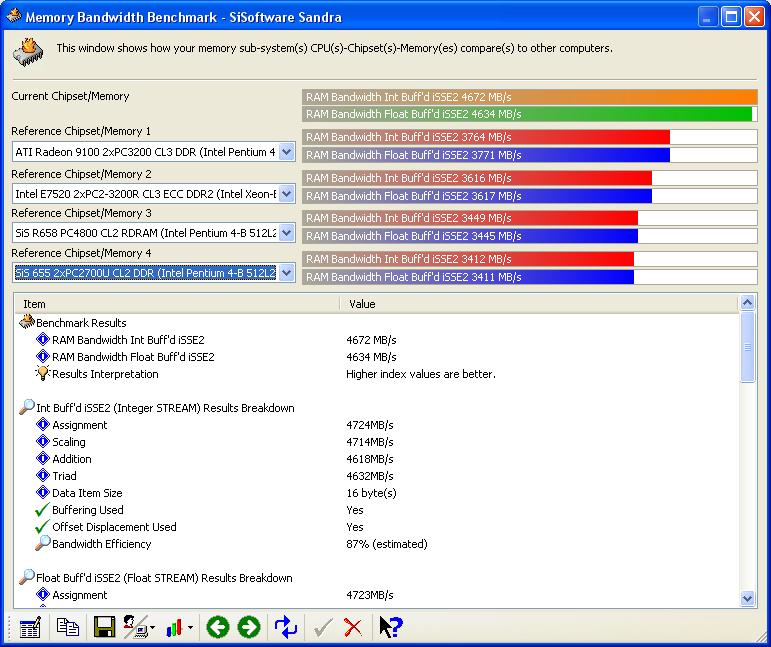
Task: Click info icon beside Triad row
Action: (x=43, y=475)
